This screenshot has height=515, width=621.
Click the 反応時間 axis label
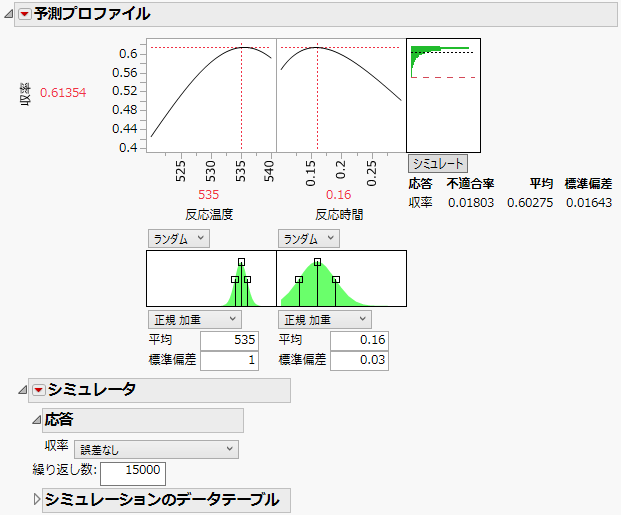tap(339, 215)
